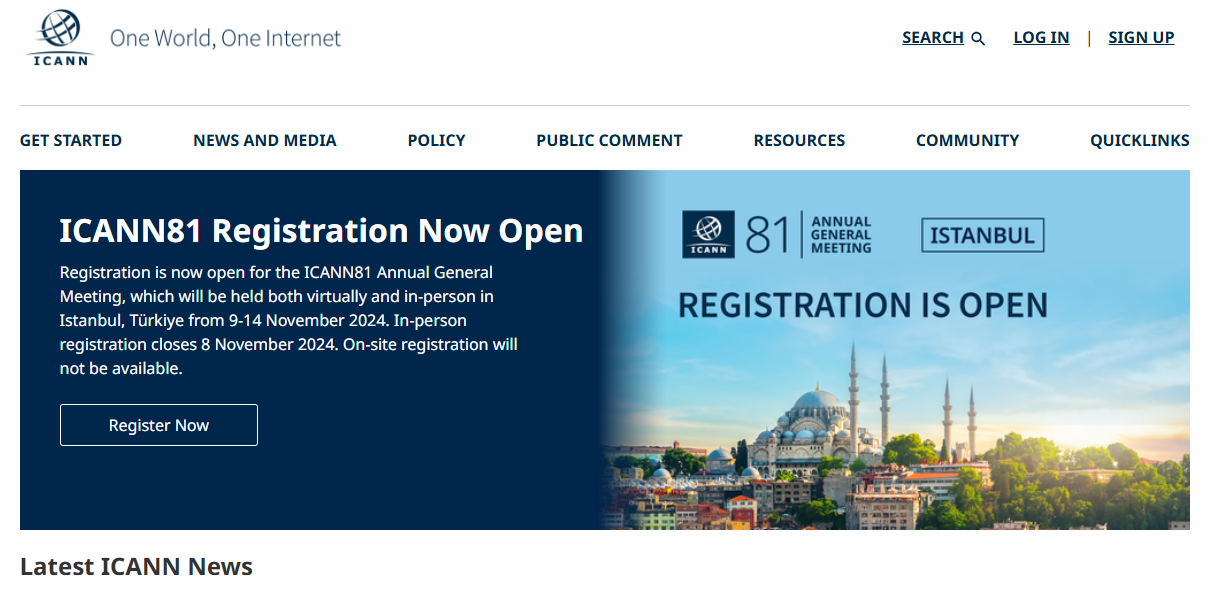Viewport: 1217px width, 590px height.
Task: Click LOG IN link
Action: [x=1041, y=38]
